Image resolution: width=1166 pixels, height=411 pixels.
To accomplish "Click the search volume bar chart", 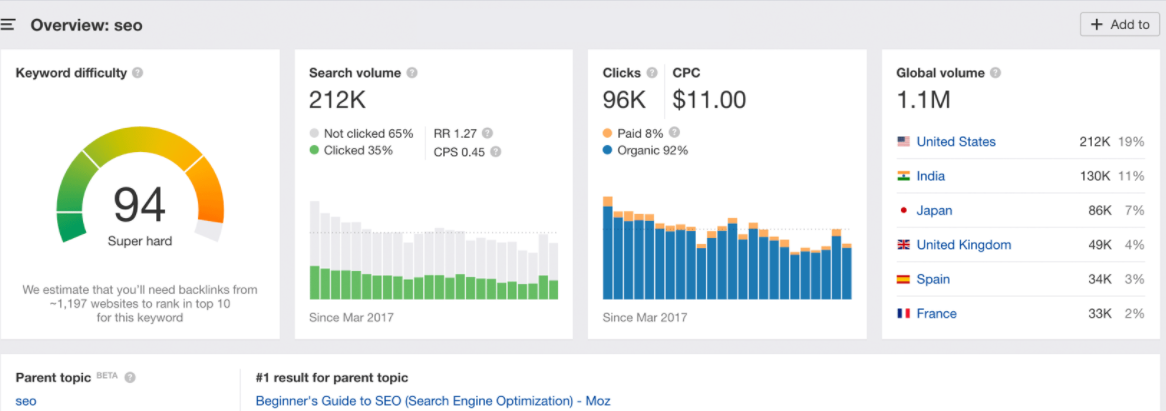I will coord(434,250).
